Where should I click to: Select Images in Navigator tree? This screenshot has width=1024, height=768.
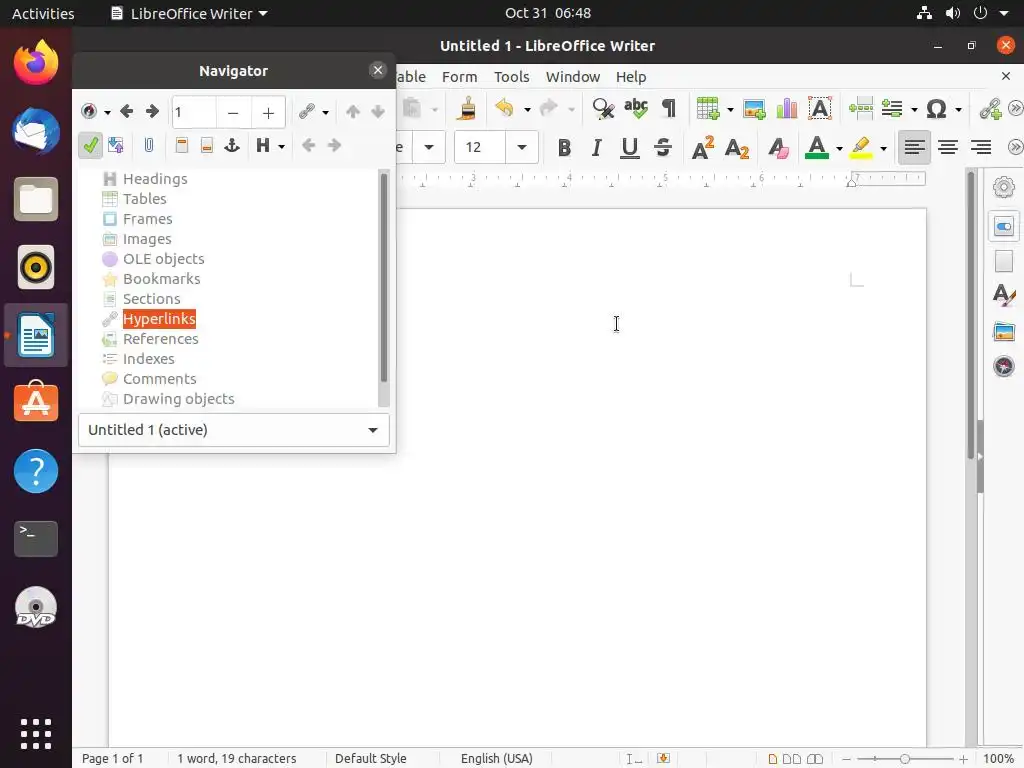[147, 239]
